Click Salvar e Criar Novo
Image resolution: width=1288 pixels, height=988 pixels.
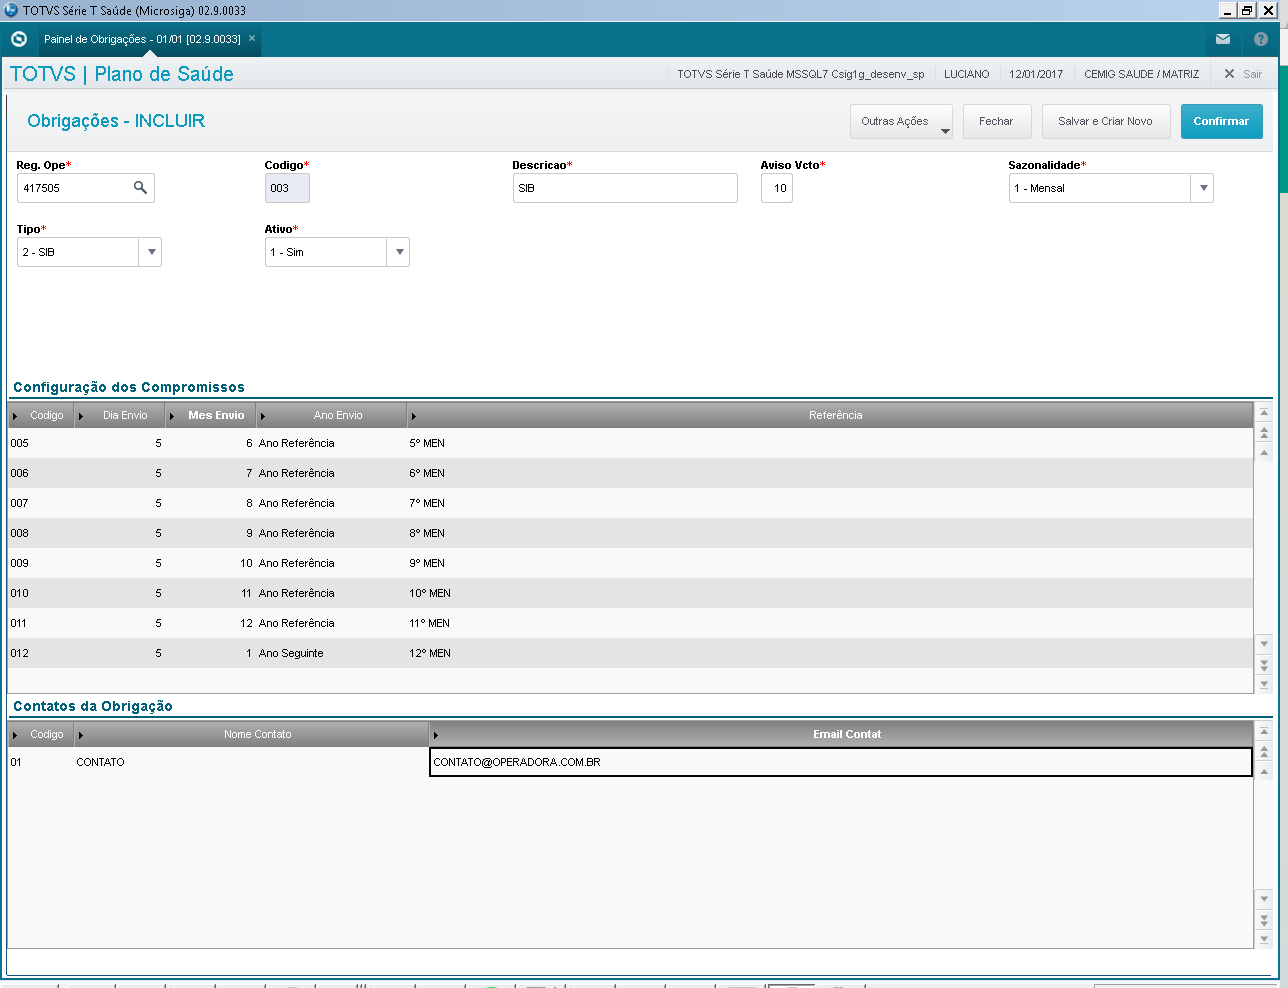coord(1105,121)
